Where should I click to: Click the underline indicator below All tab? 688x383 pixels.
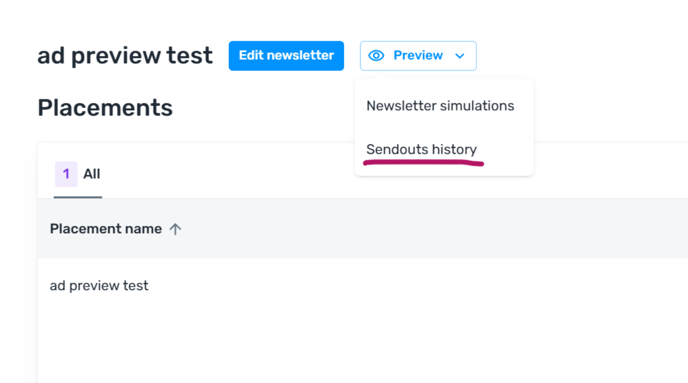coord(78,197)
